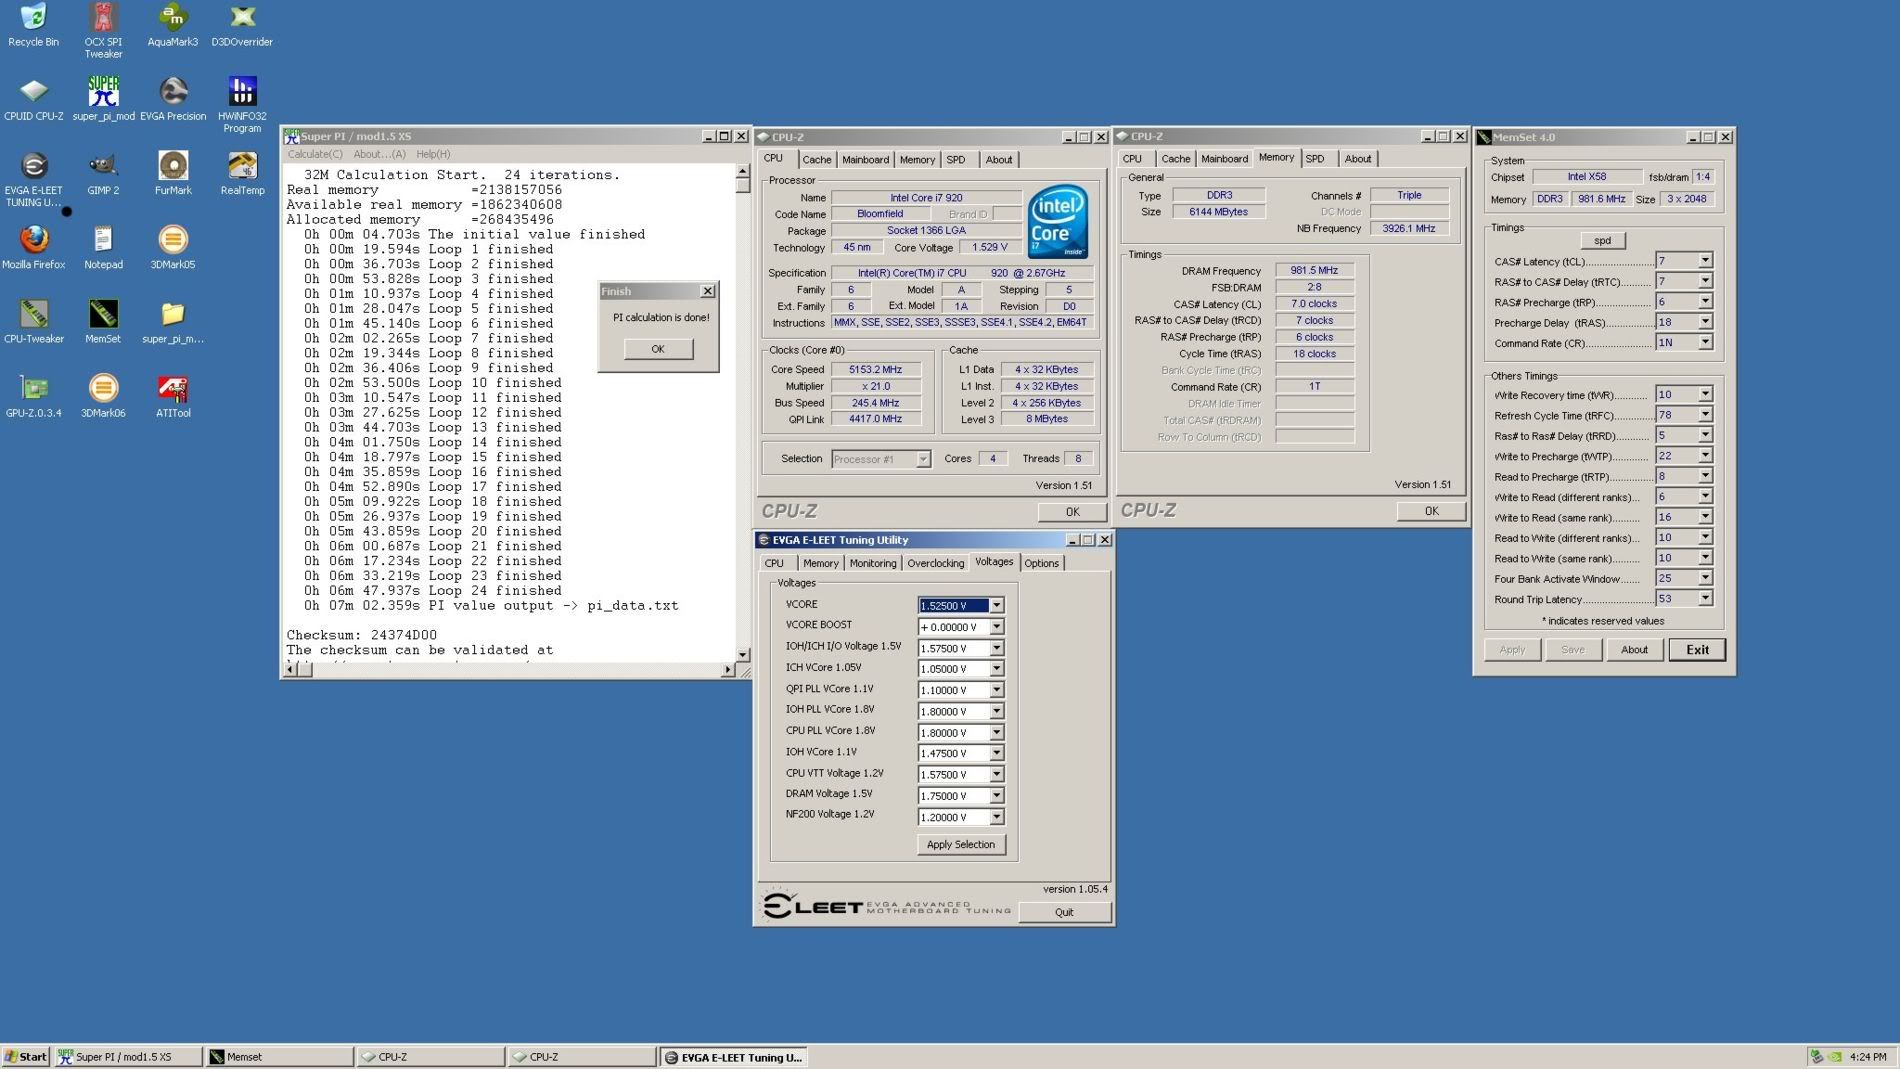Open the ATITool desktop shortcut
Viewport: 1900px width, 1069px height.
coord(172,391)
